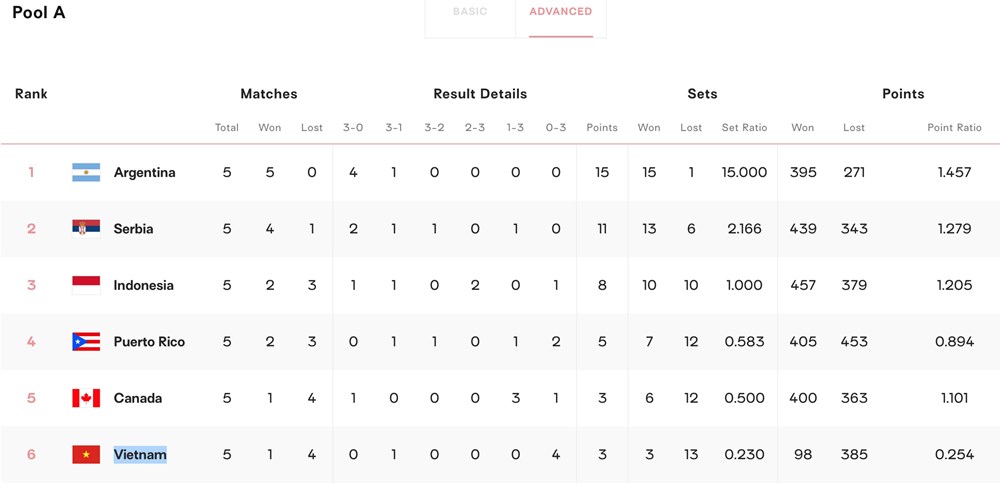Open the Argentina team link

click(x=144, y=173)
